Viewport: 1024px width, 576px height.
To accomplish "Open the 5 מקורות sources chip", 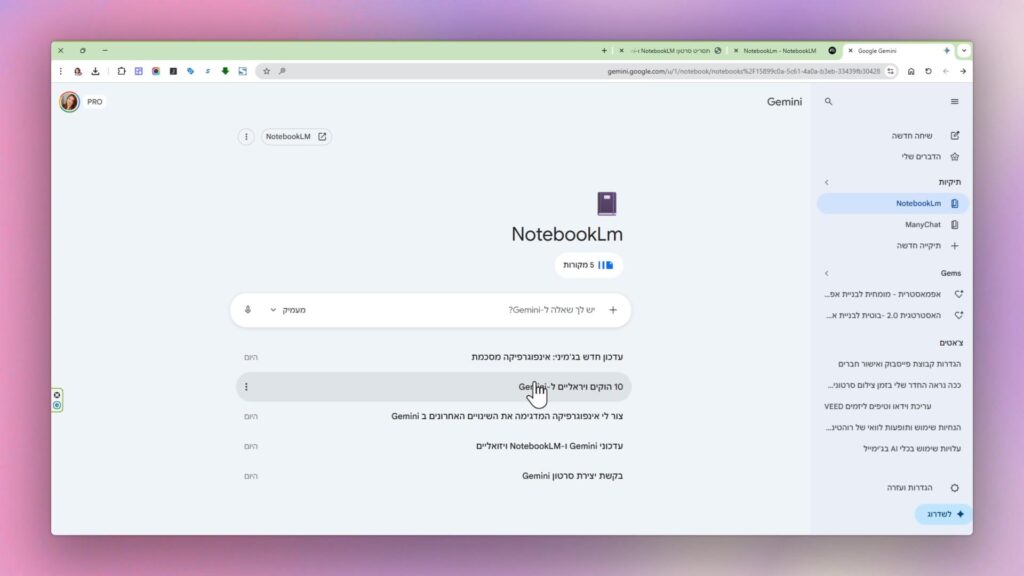I will tap(588, 265).
